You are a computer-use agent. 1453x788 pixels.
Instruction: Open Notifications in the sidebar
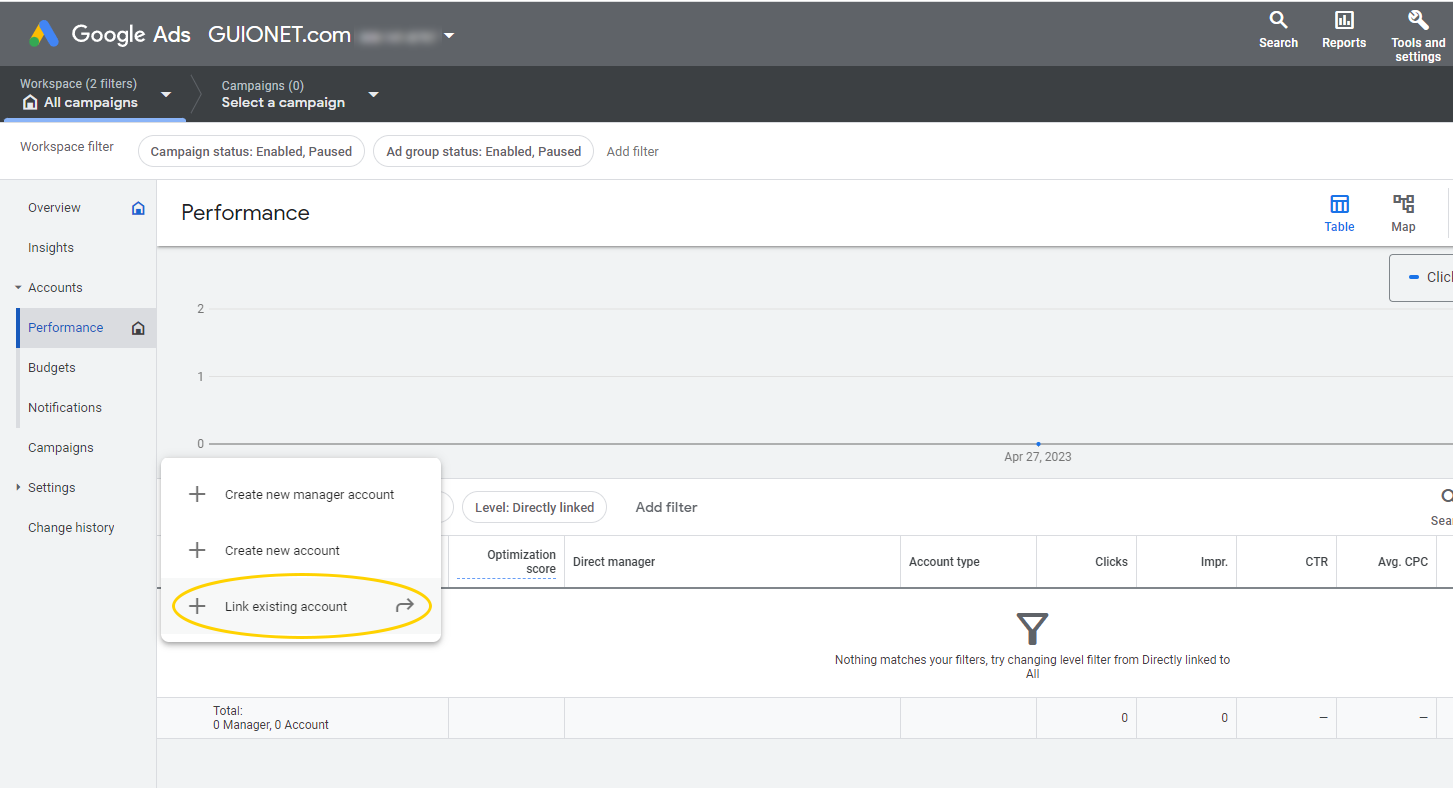point(65,408)
